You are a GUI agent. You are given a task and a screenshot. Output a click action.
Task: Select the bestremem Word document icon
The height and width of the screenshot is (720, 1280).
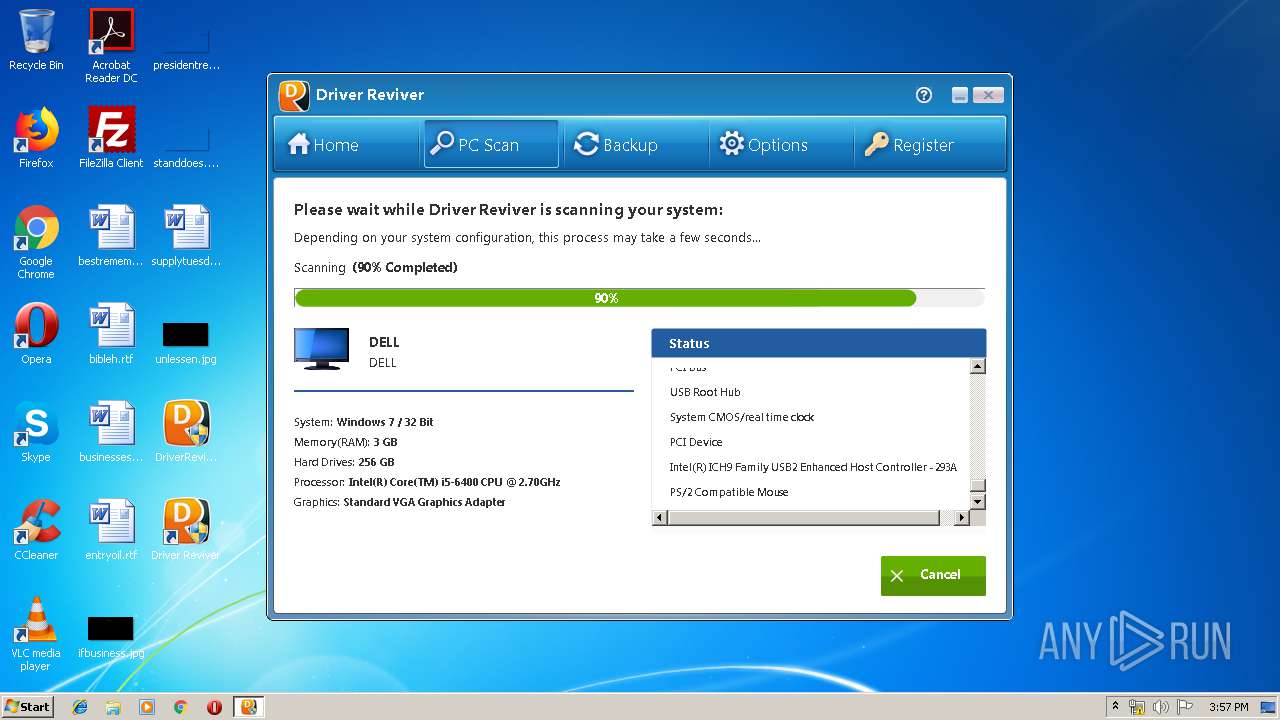pos(111,236)
